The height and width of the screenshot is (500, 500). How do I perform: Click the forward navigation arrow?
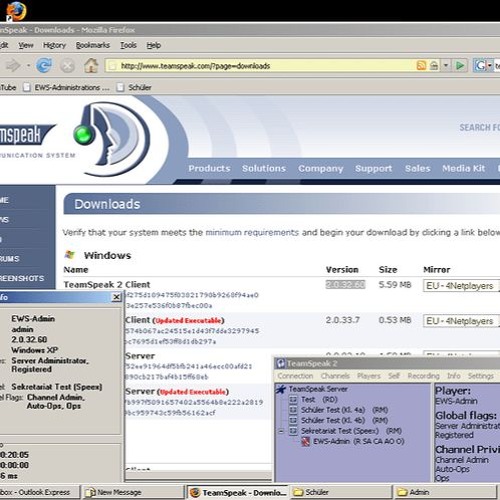(x=13, y=65)
